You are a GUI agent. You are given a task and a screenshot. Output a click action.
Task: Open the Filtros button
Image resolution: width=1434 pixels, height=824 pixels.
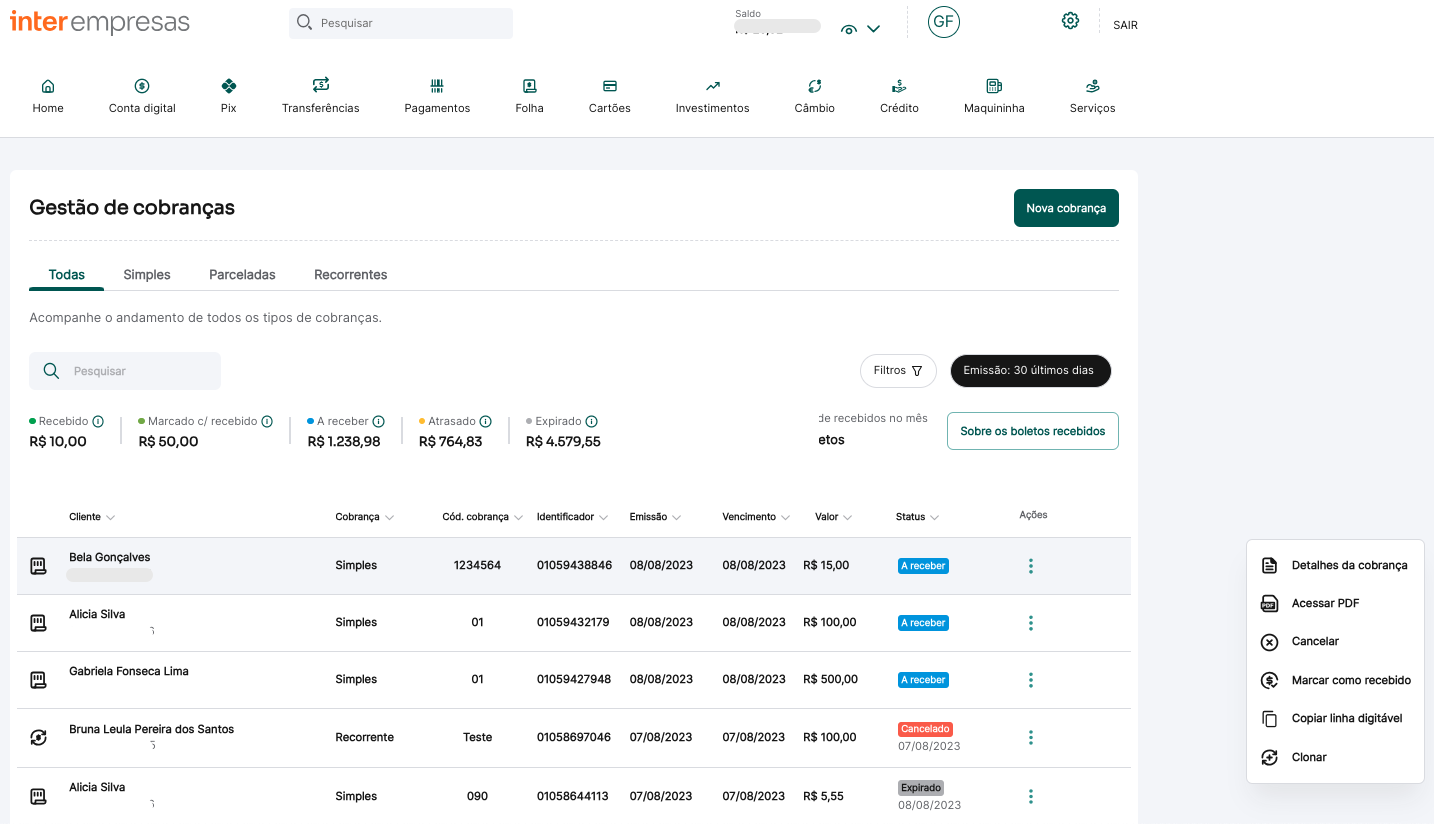coord(898,370)
